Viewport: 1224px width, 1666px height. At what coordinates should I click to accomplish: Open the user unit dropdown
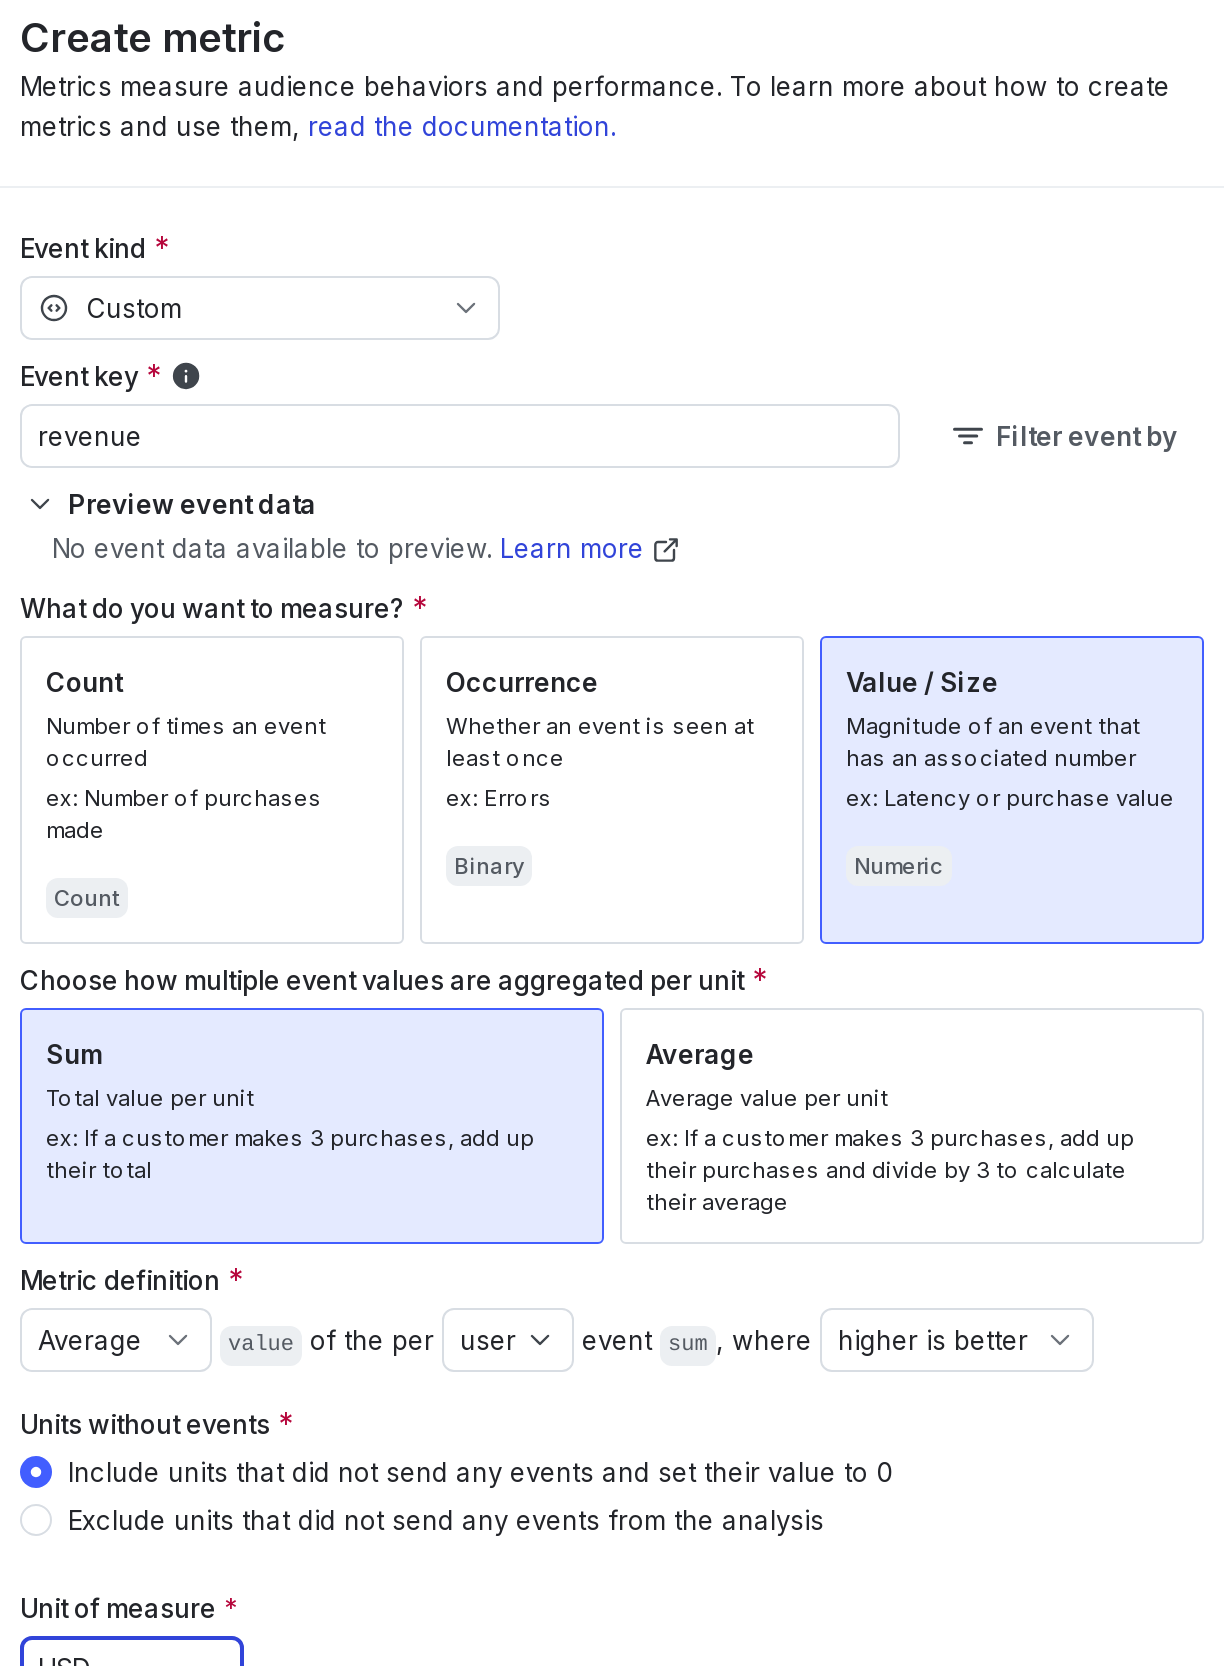507,1340
